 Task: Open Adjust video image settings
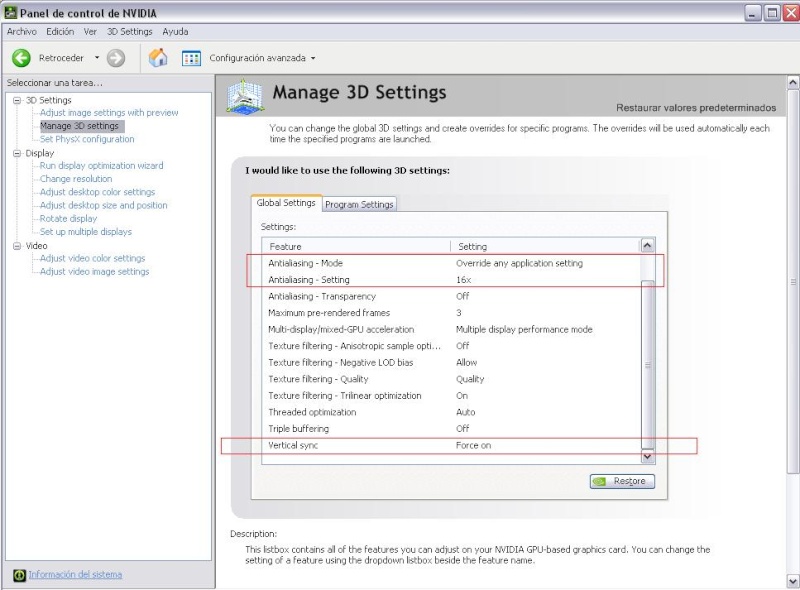pyautogui.click(x=94, y=272)
